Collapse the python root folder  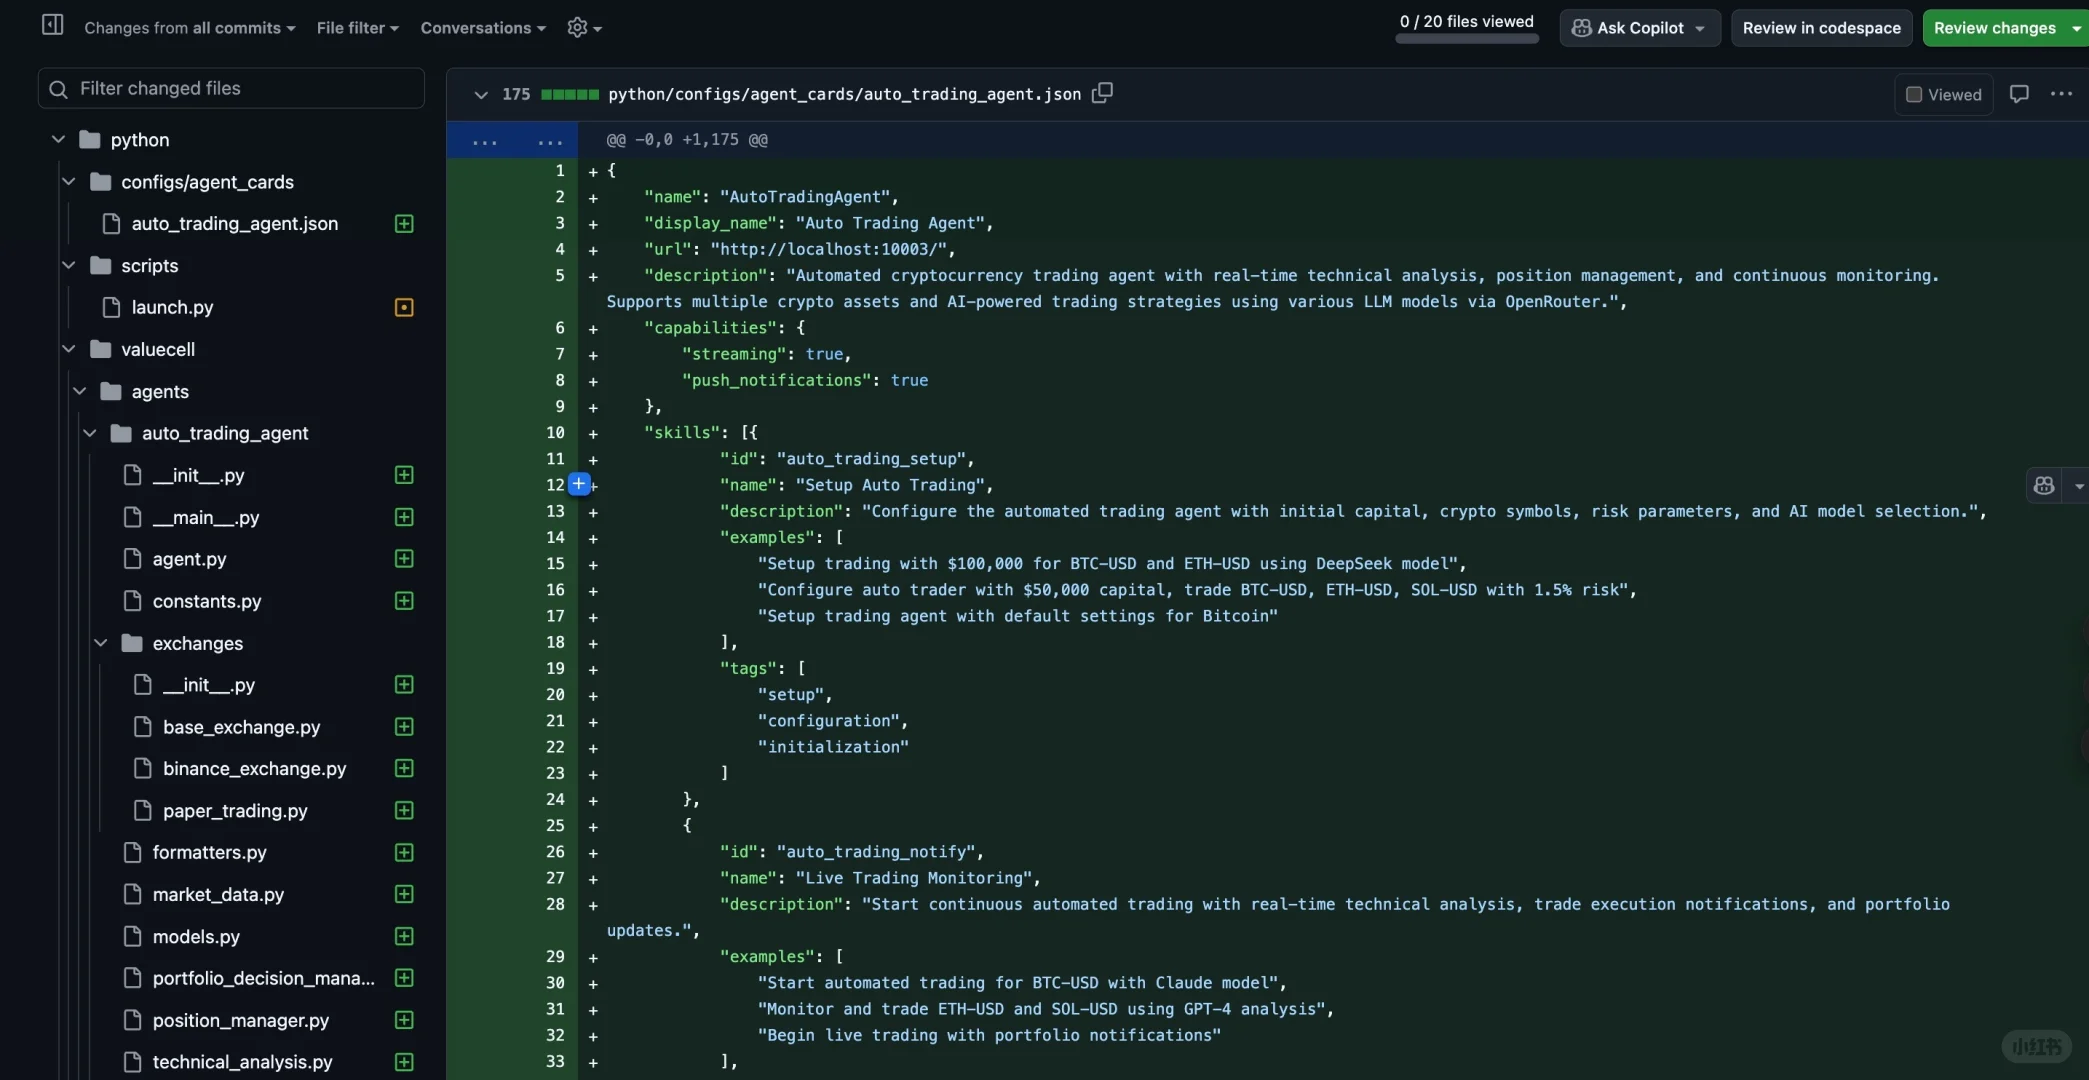[58, 140]
